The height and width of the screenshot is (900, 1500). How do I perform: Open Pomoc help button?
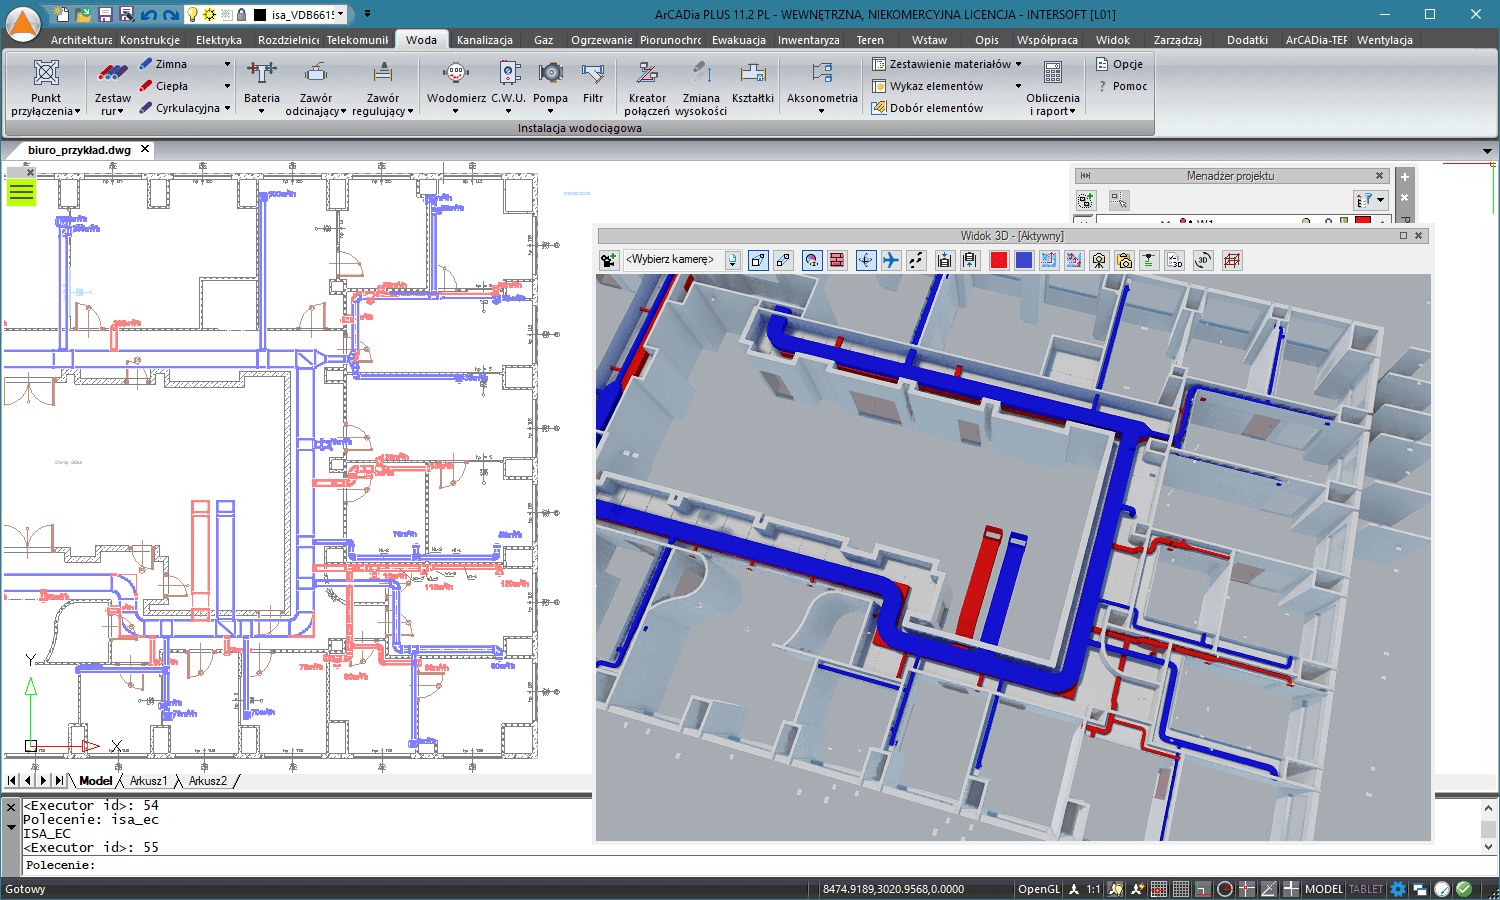click(1122, 86)
